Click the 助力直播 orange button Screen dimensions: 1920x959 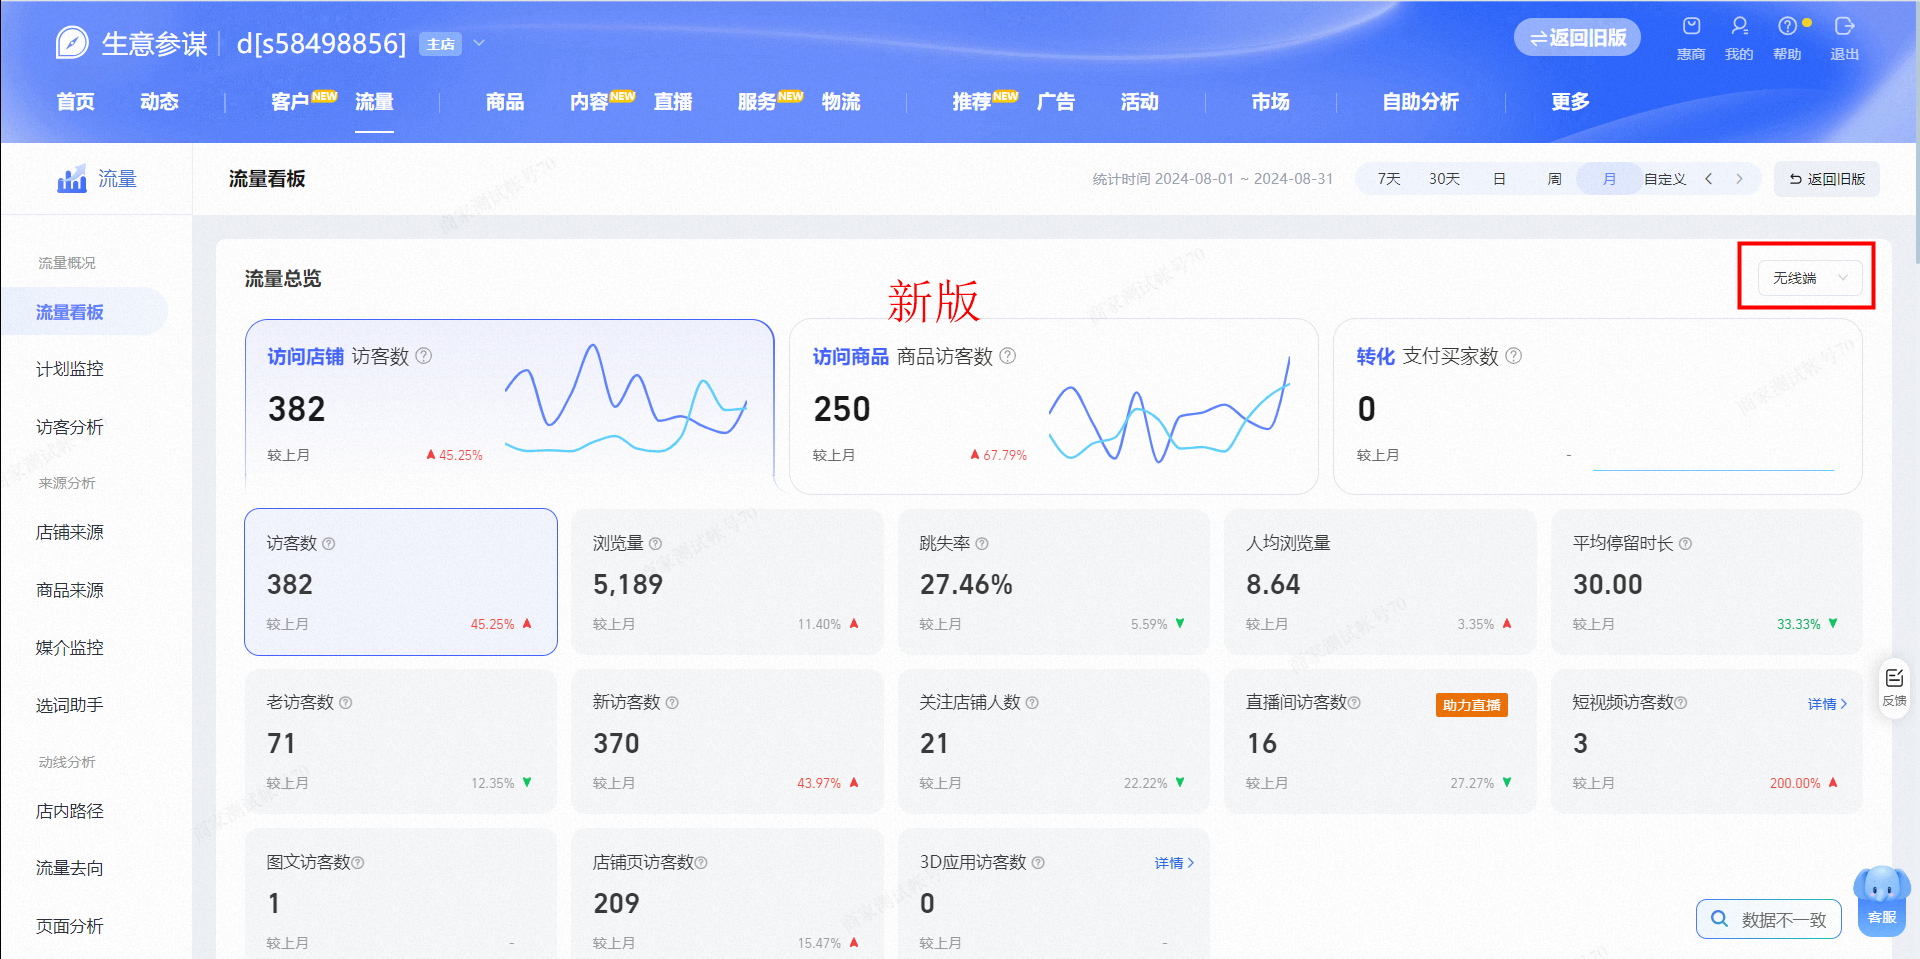(1471, 705)
